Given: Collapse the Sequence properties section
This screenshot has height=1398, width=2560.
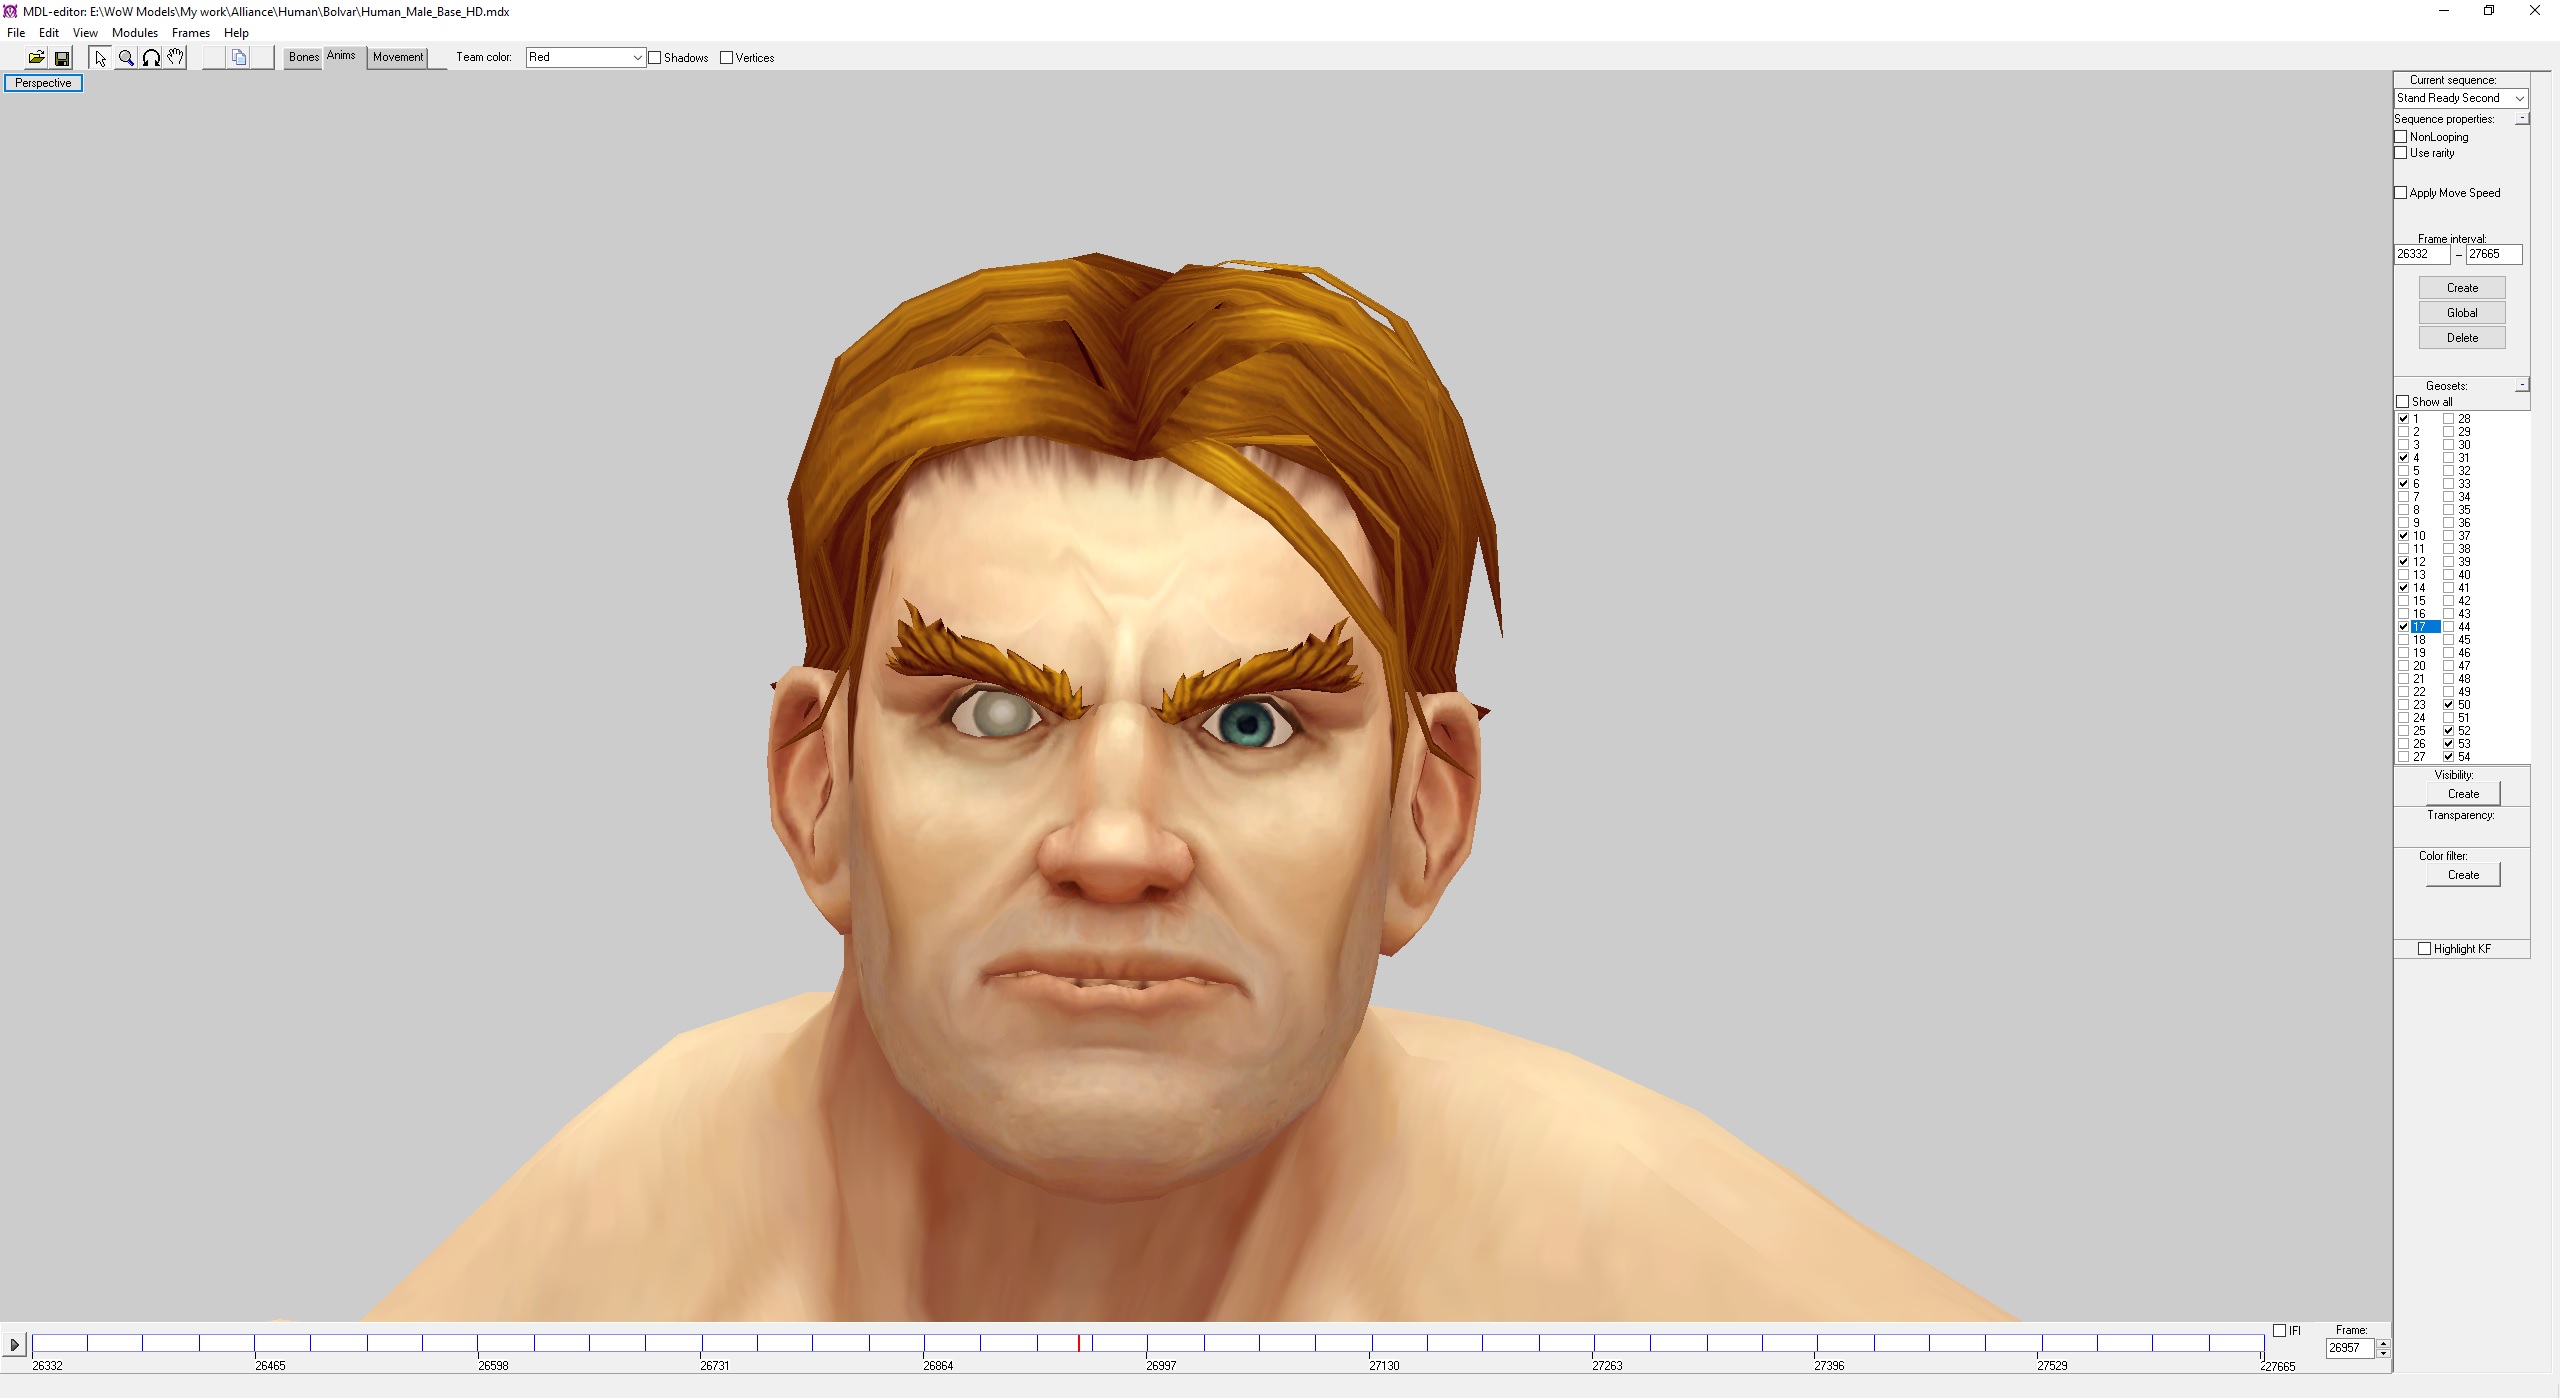Looking at the screenshot, I should pos(2522,118).
